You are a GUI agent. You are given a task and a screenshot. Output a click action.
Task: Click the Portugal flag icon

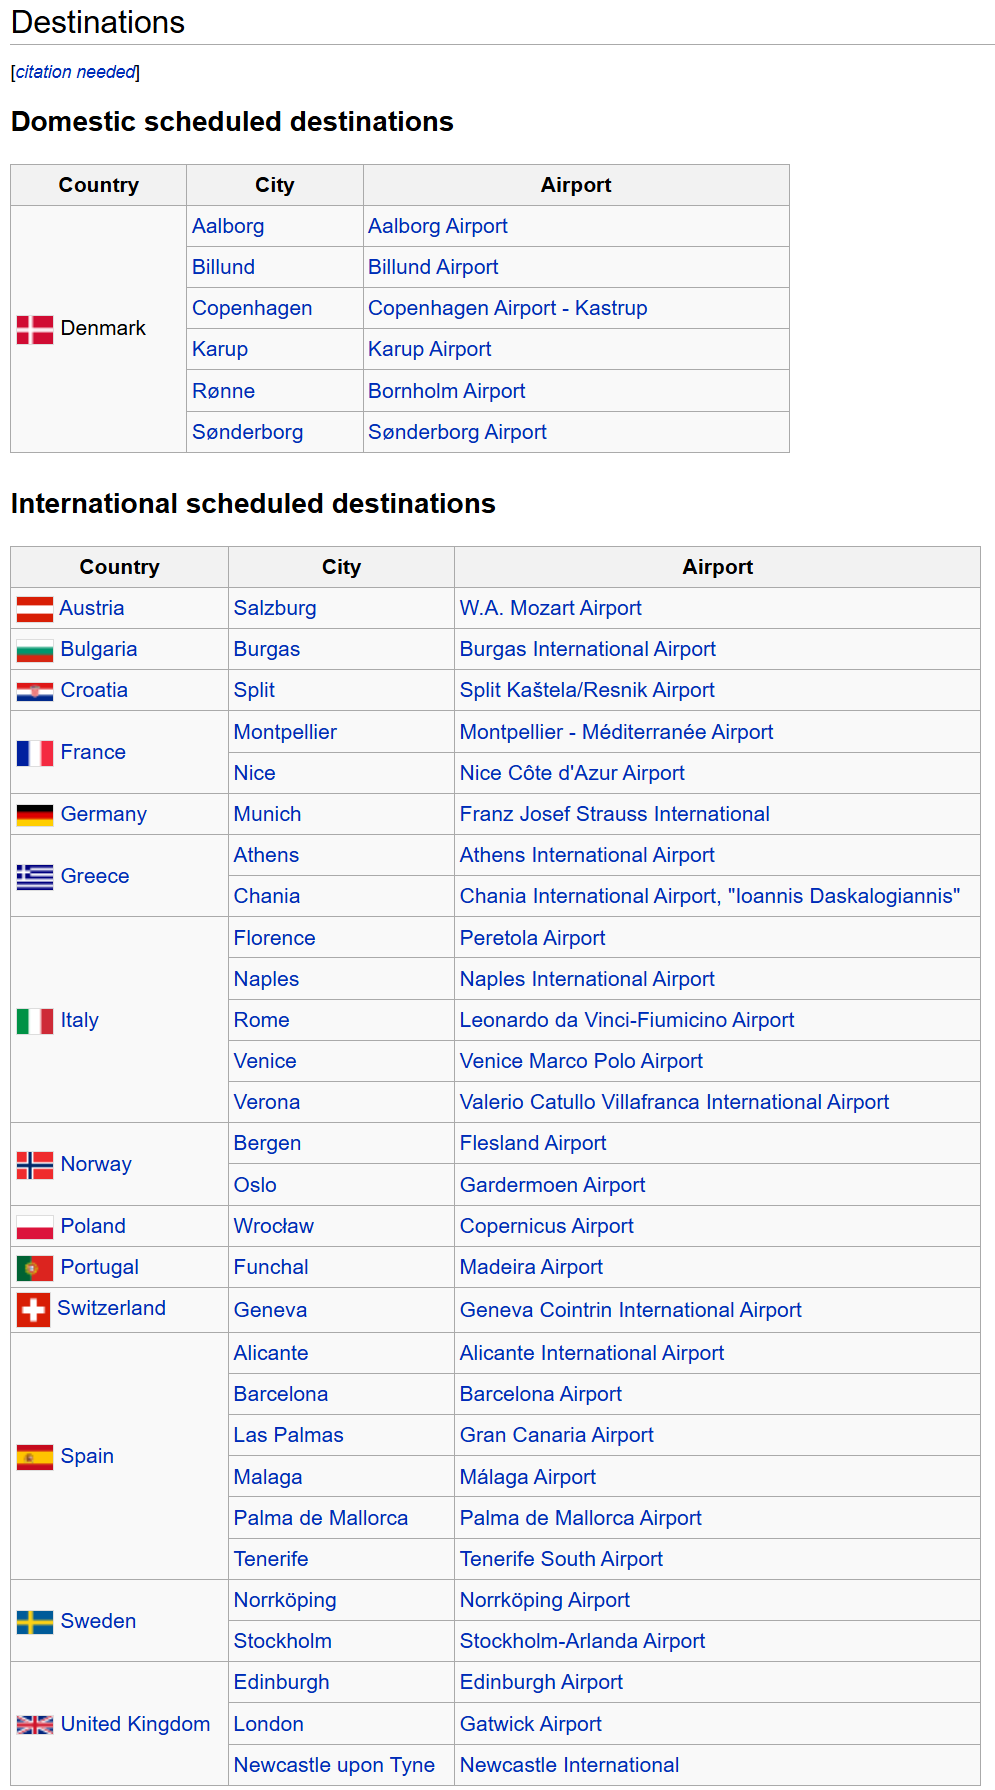tap(35, 1268)
